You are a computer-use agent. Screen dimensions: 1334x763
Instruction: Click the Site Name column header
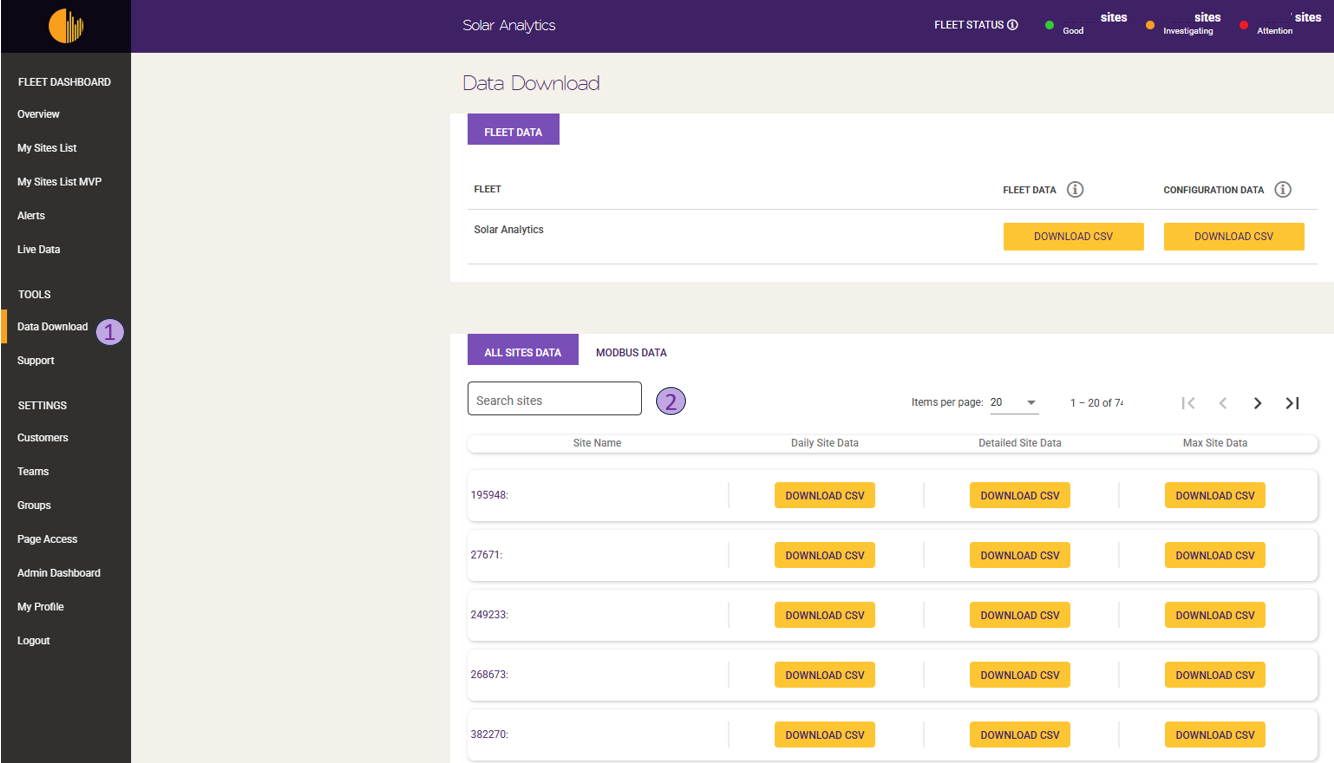pos(597,443)
